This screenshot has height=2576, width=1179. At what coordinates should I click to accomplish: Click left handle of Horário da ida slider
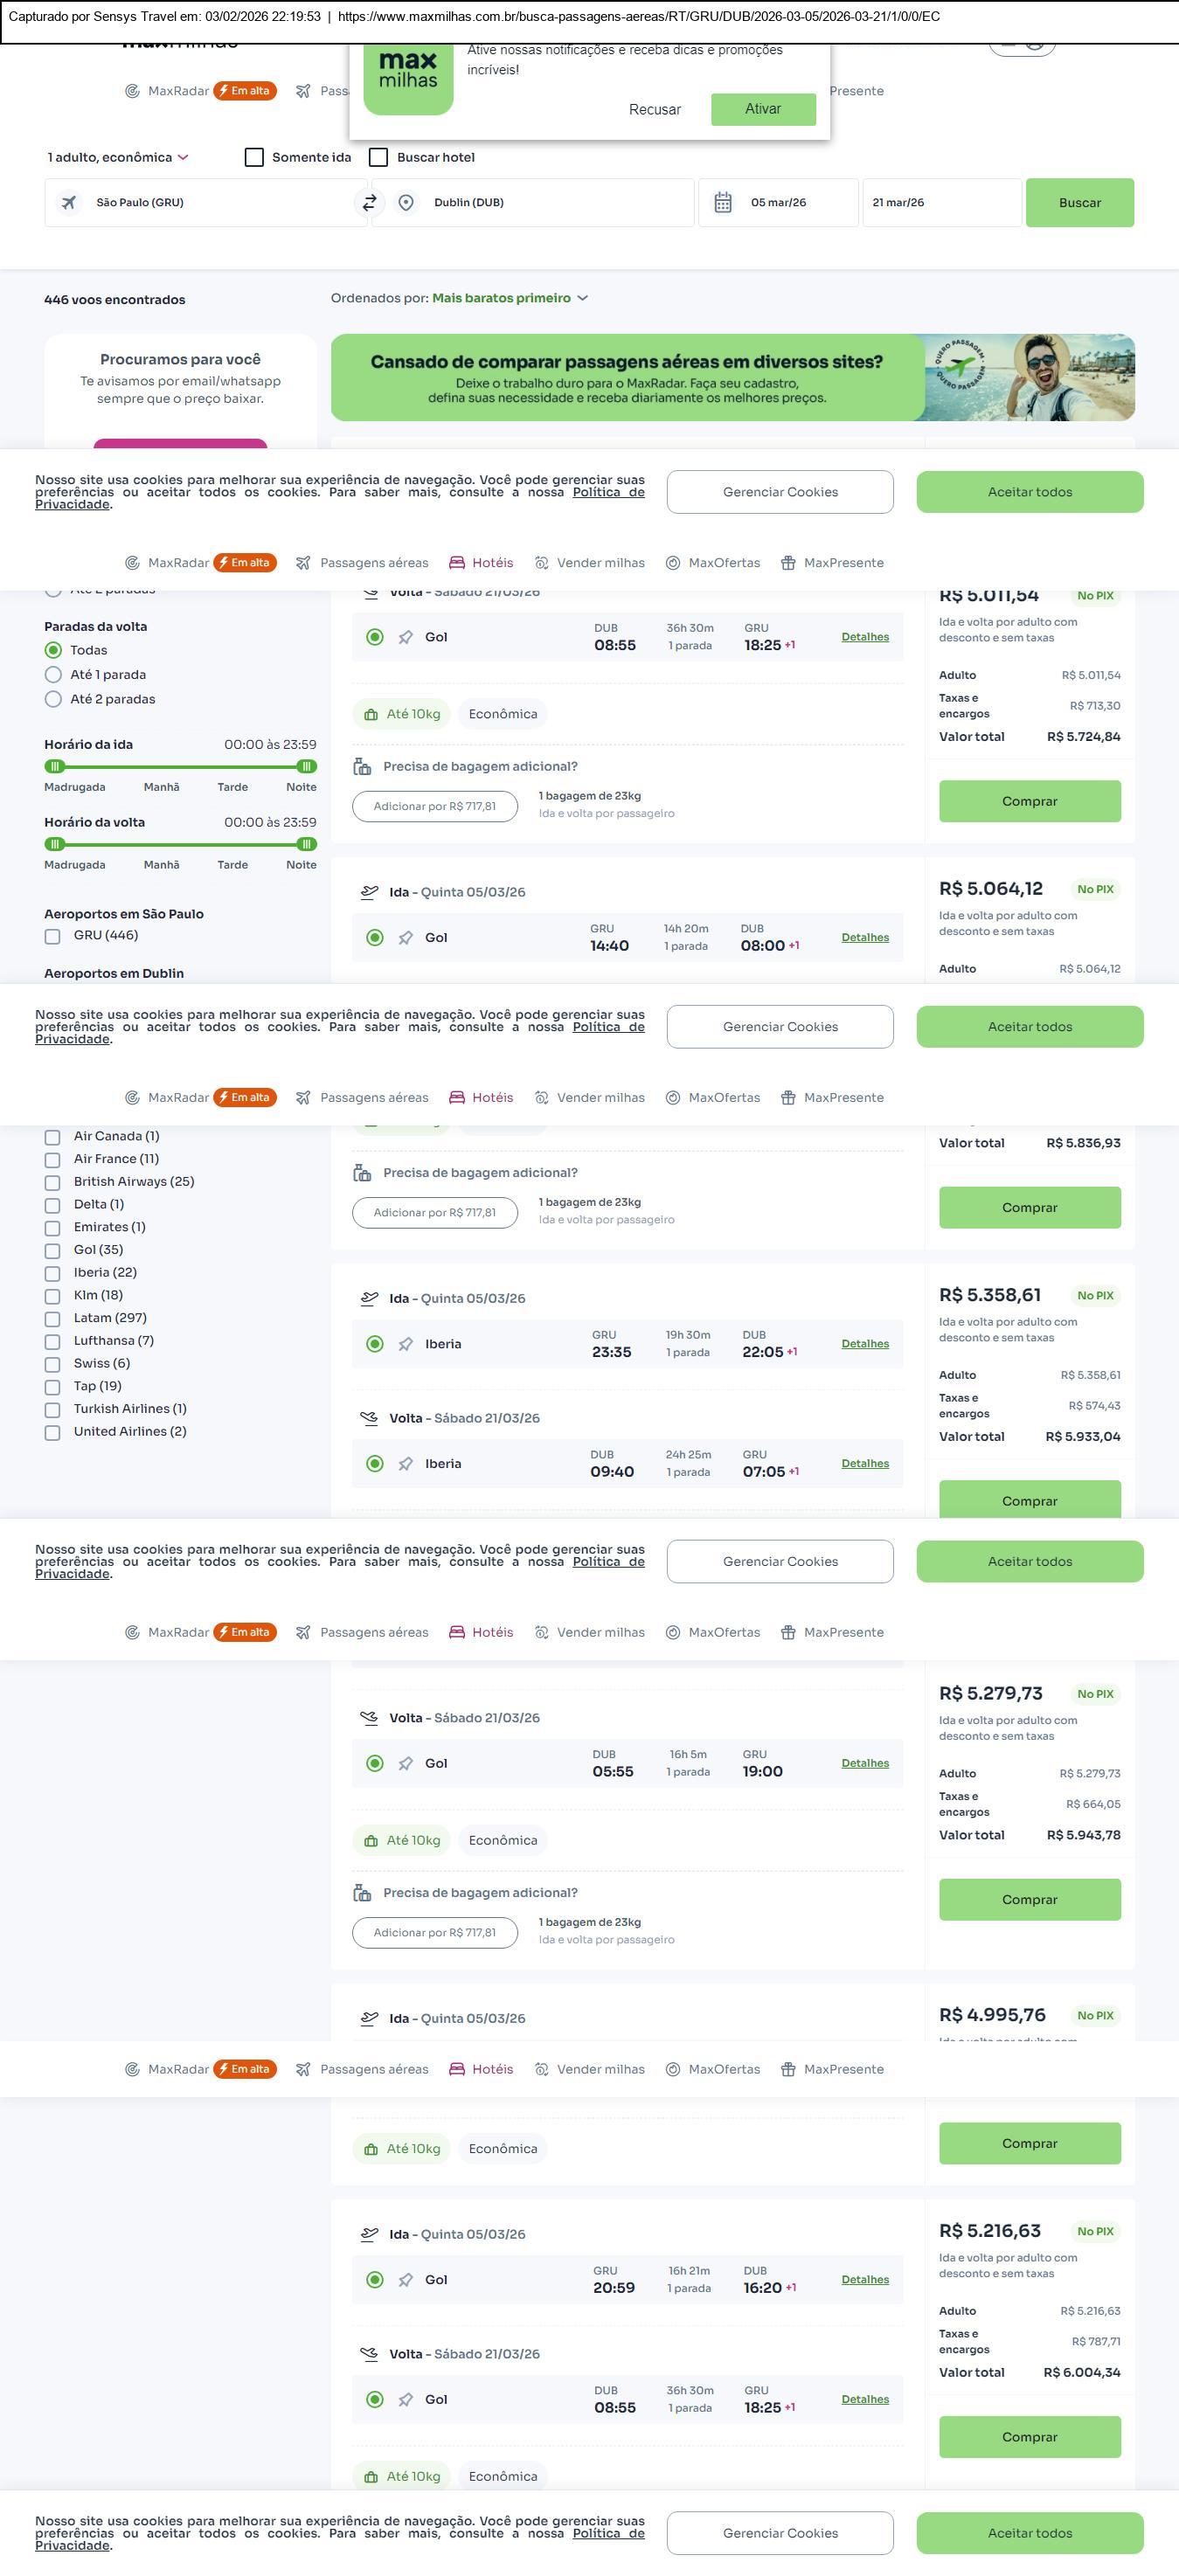(55, 766)
